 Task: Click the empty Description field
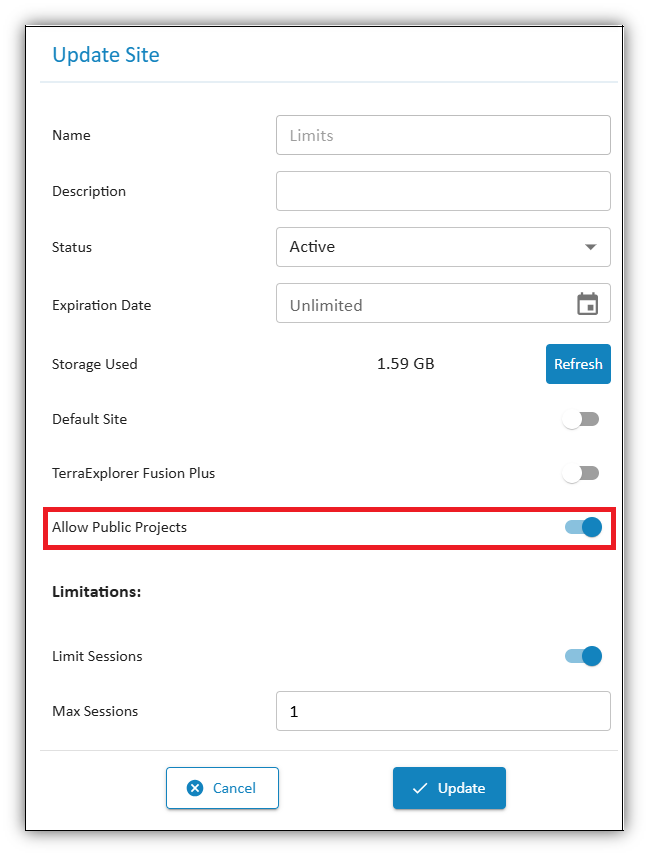coord(443,191)
